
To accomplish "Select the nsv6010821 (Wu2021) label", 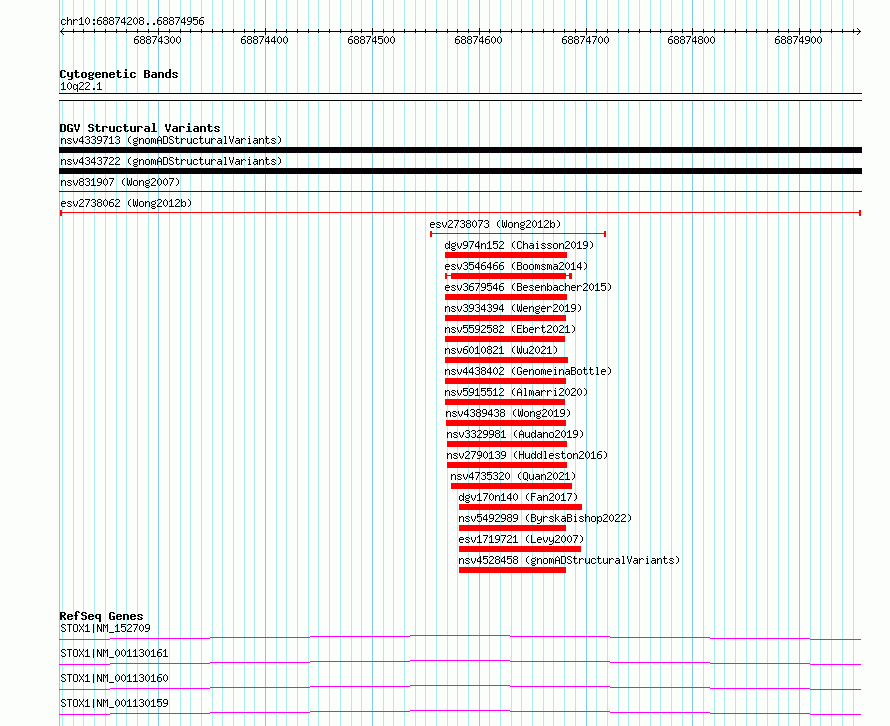I will pos(501,350).
